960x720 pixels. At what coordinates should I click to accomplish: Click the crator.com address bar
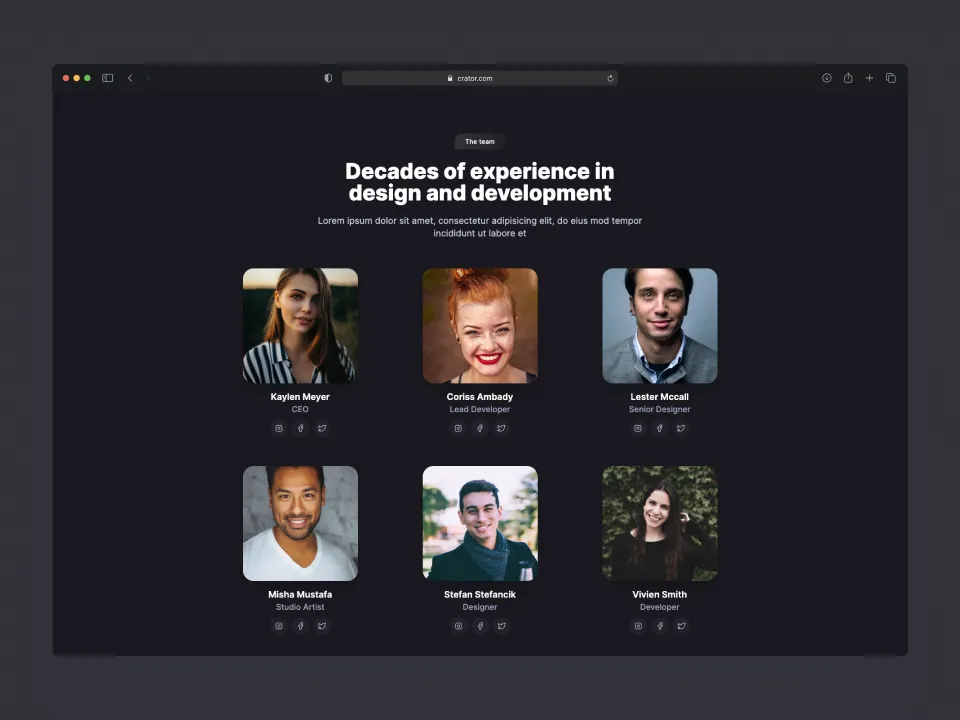click(x=480, y=78)
